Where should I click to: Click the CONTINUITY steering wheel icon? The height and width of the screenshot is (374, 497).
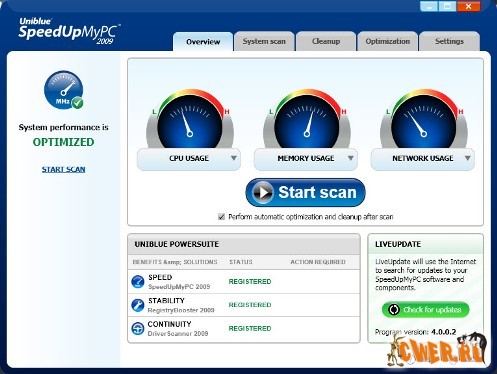(138, 328)
